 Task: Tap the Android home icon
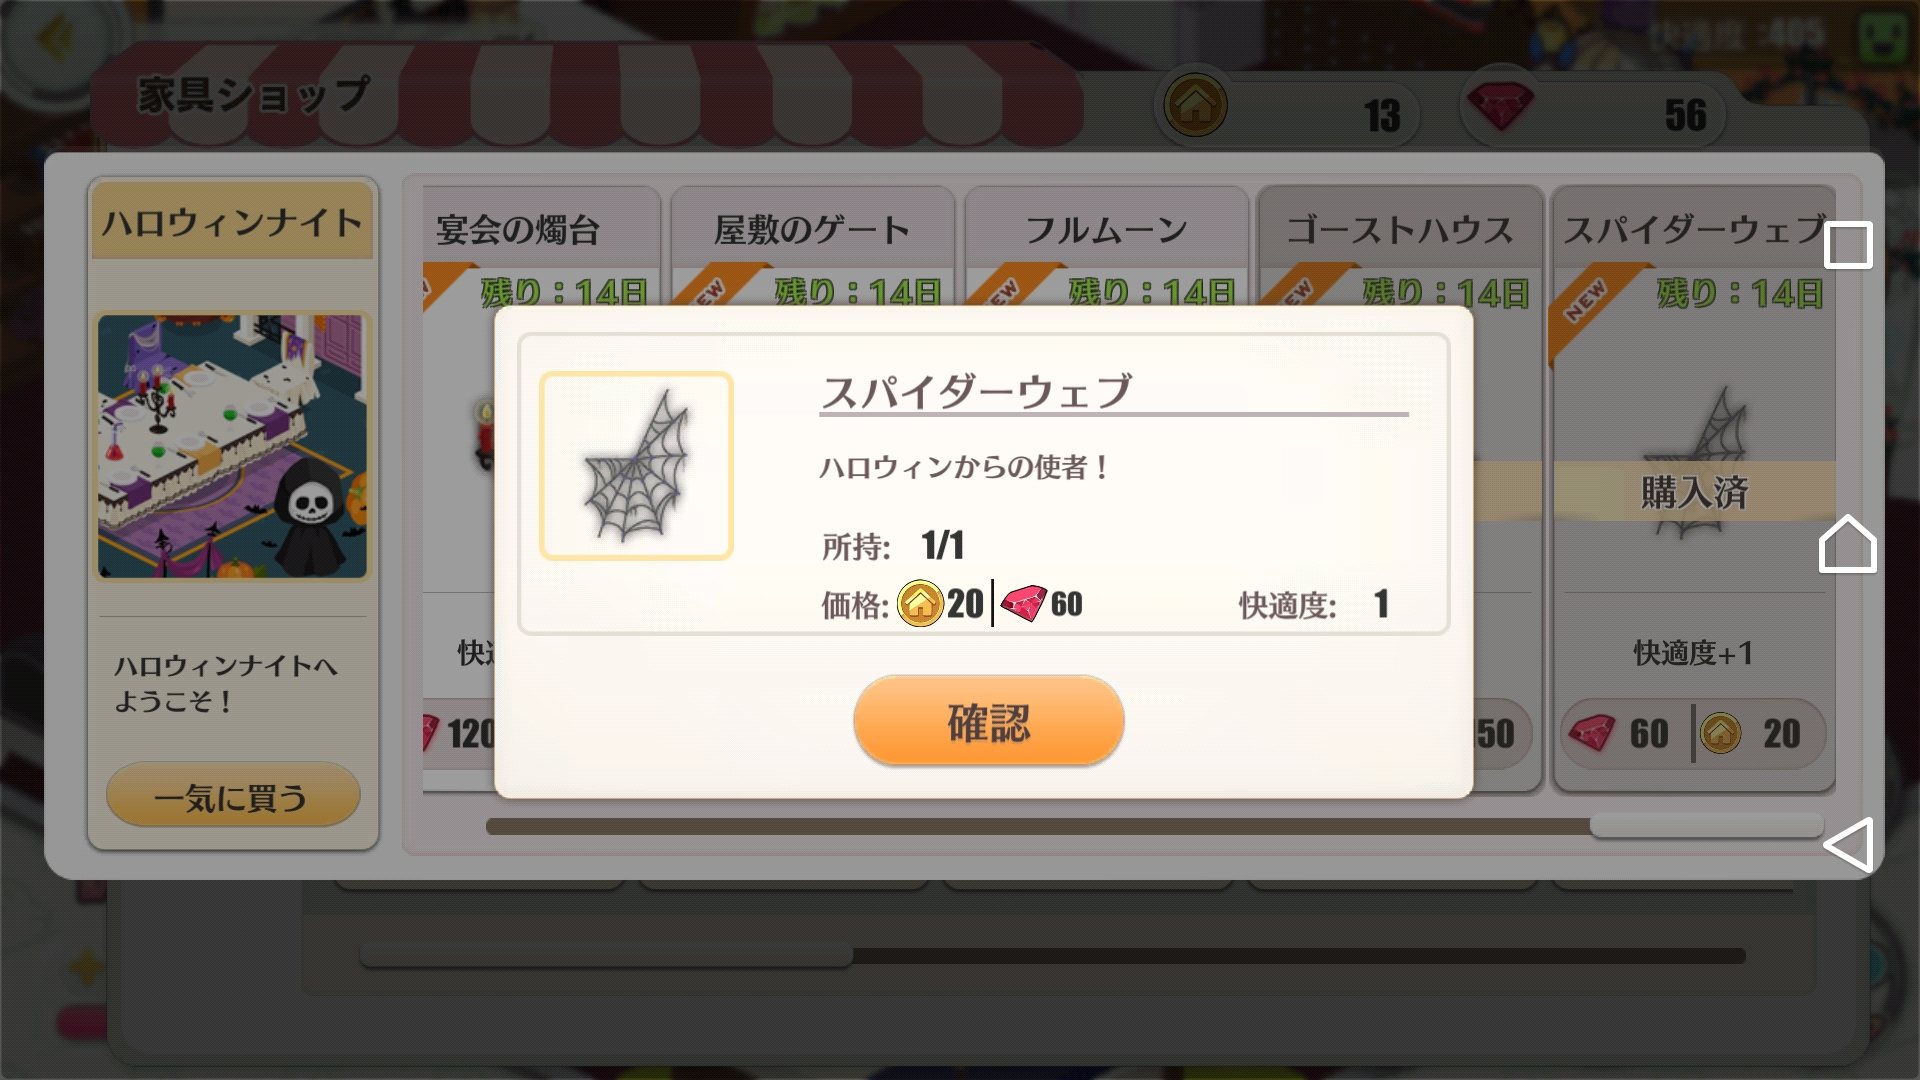pos(1847,544)
